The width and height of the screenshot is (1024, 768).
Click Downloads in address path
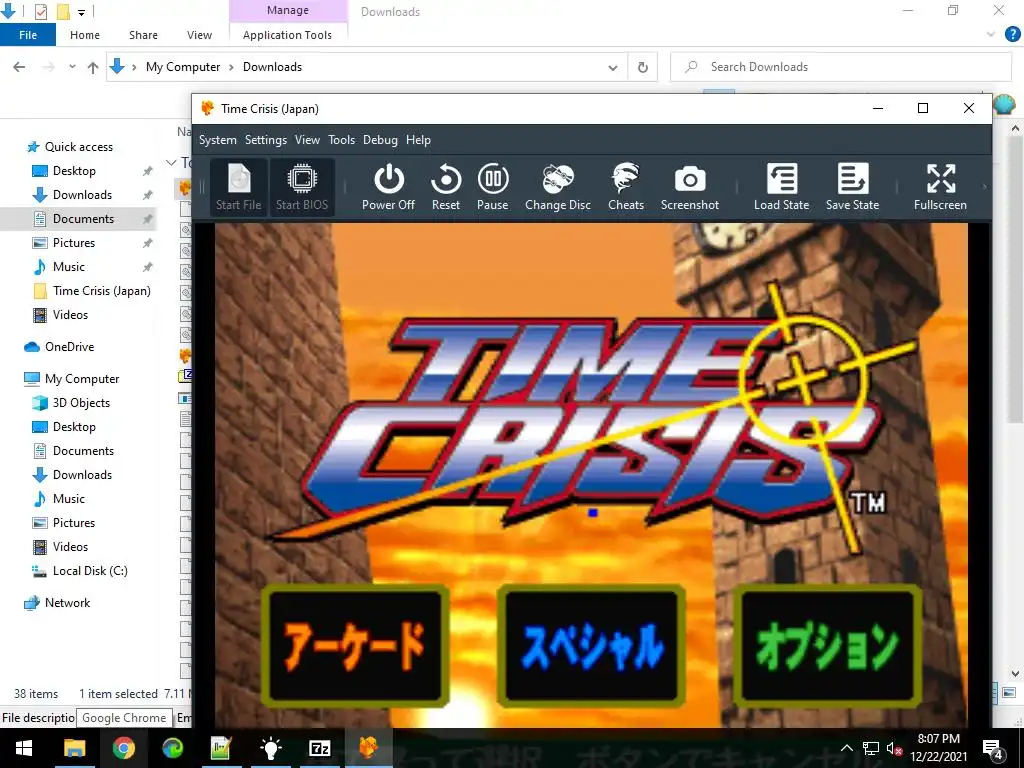272,67
